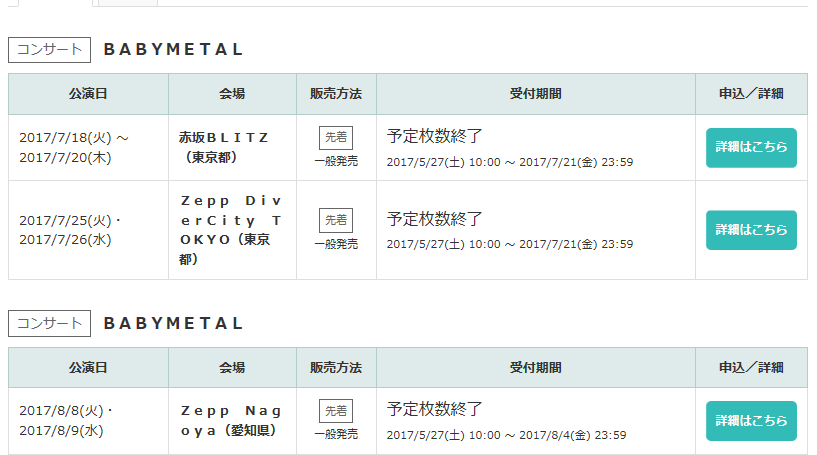Screen dimensions: 817x455
Task: Click the 会場 header in the first table
Action: (232, 94)
